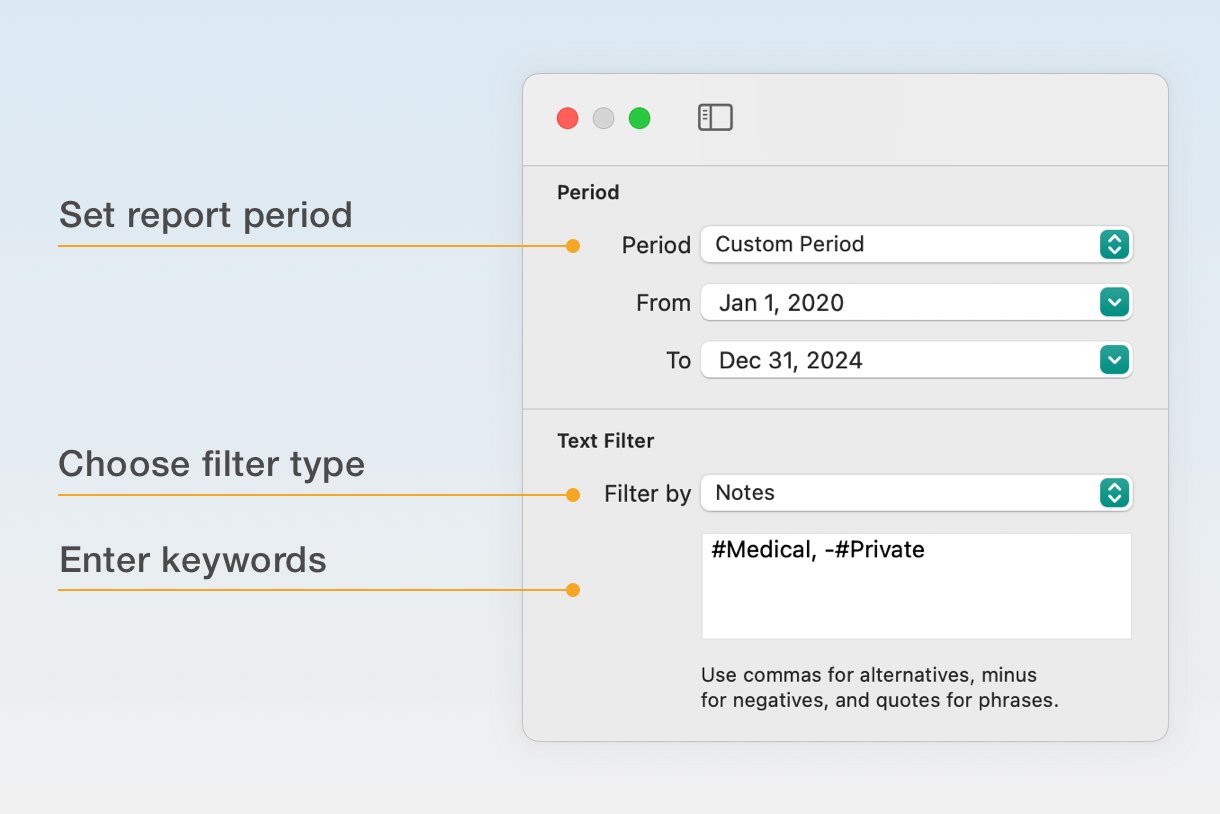Open the From date picker Jan 1, 2020
Viewport: 1220px width, 814px height.
(916, 302)
